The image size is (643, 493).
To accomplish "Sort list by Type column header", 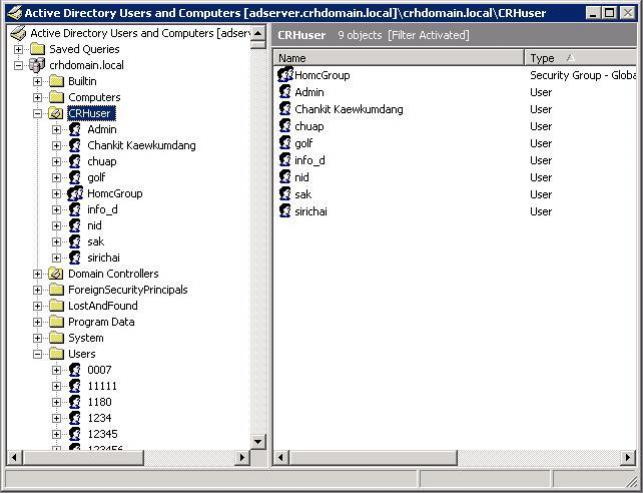I will tap(581, 58).
